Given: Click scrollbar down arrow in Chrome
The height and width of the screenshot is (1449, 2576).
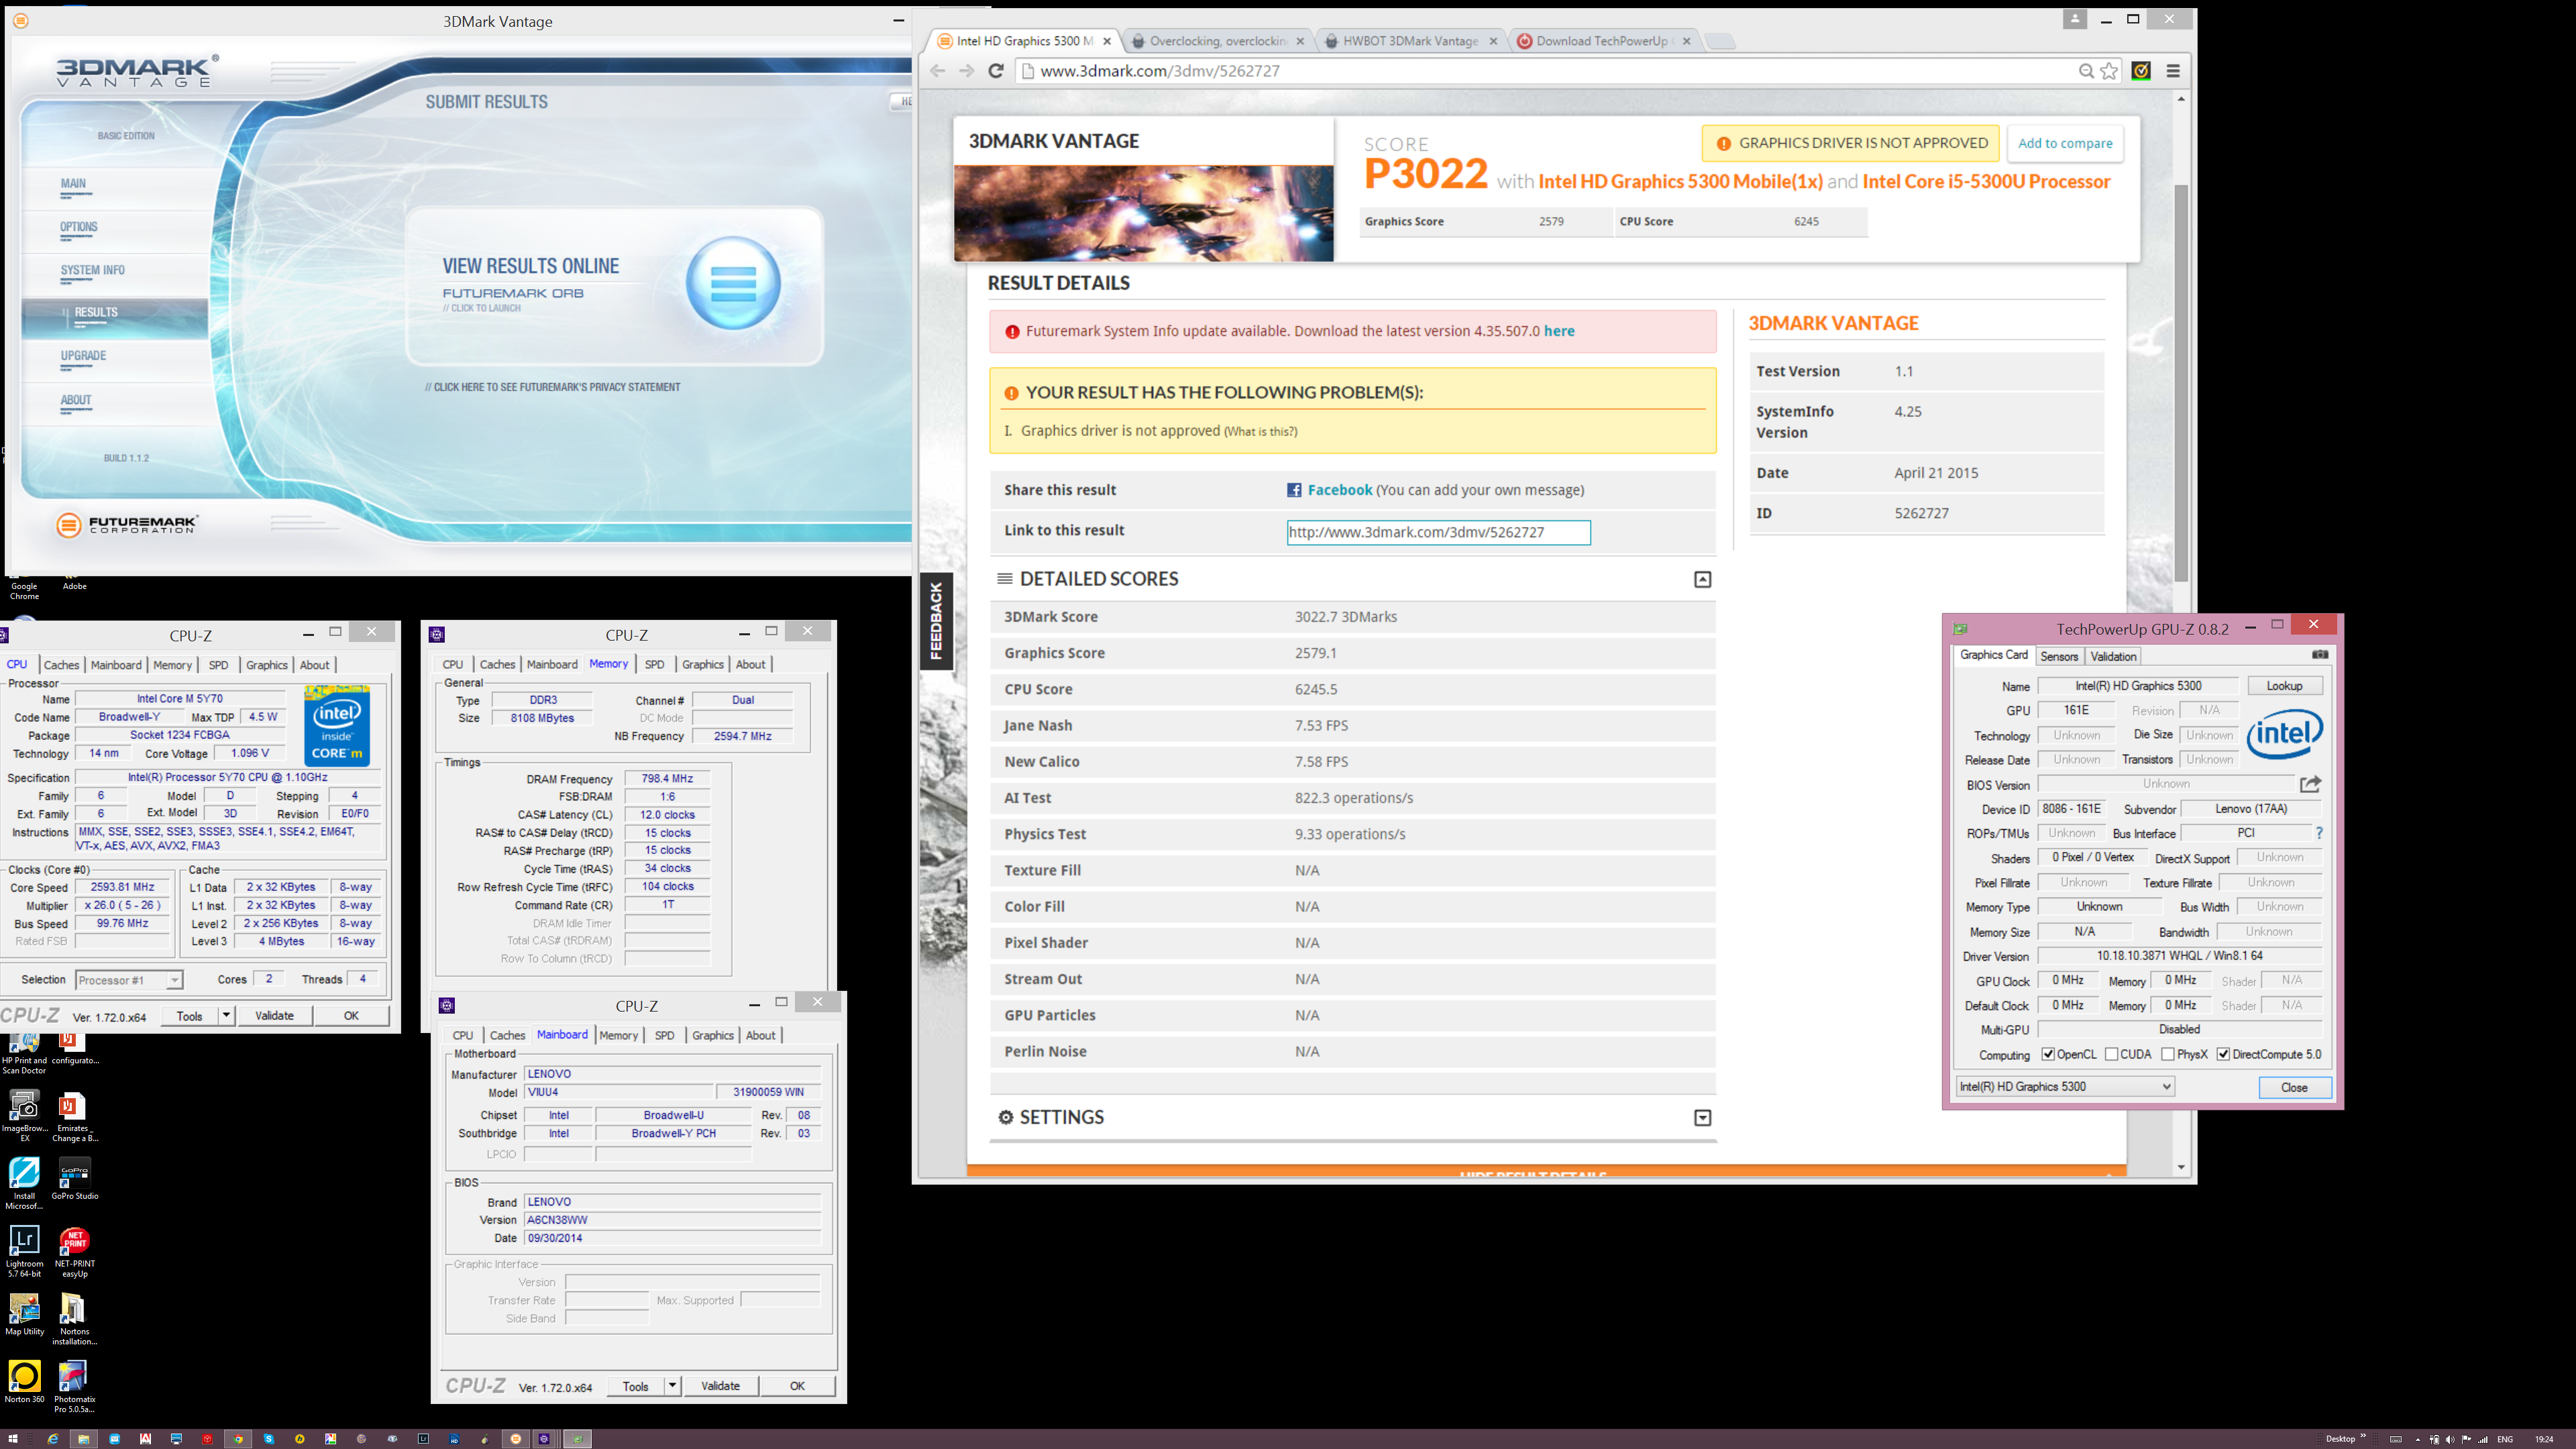Looking at the screenshot, I should (x=2181, y=1167).
